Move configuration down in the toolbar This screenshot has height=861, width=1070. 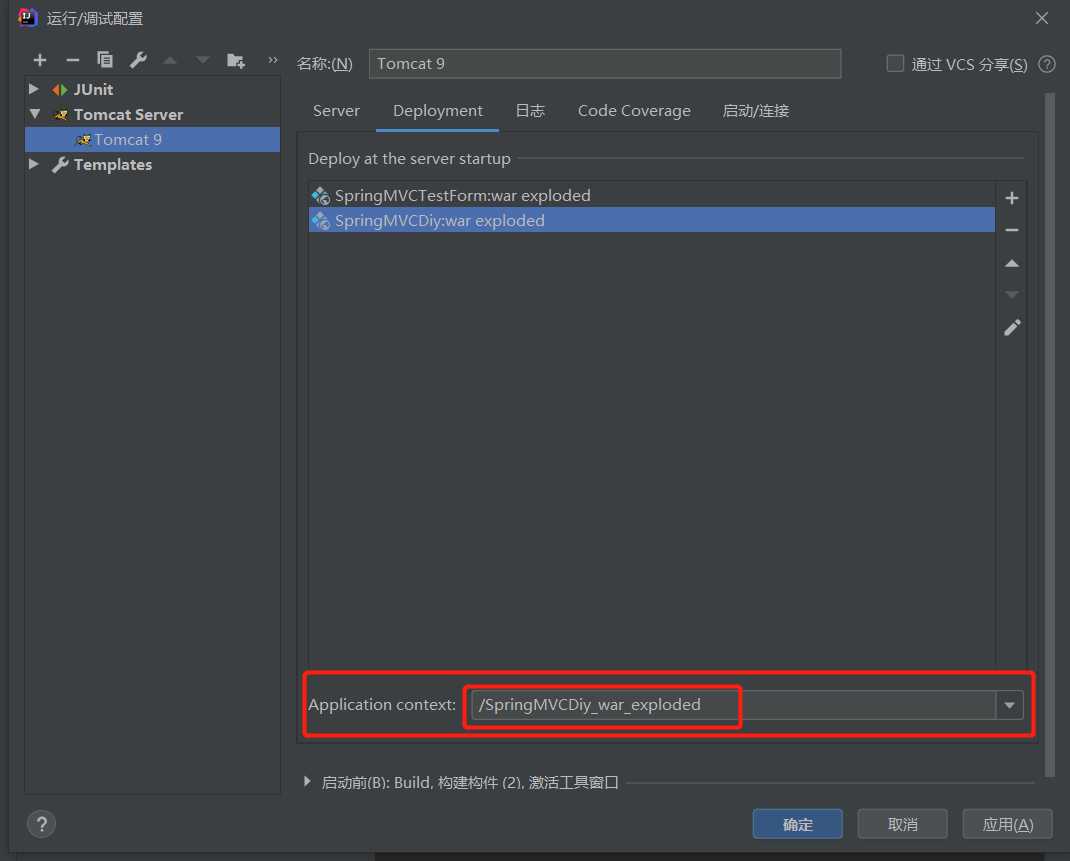click(203, 61)
